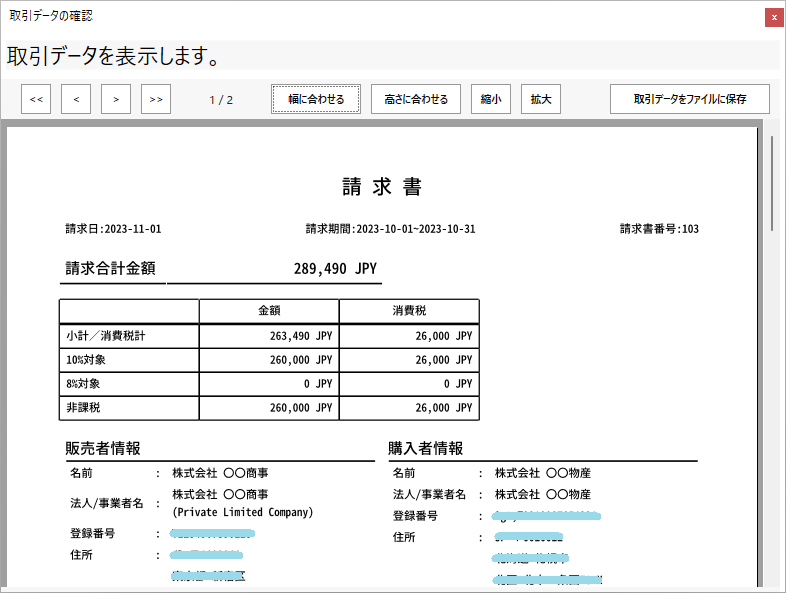Click the 購入者情報 section heading

426,448
